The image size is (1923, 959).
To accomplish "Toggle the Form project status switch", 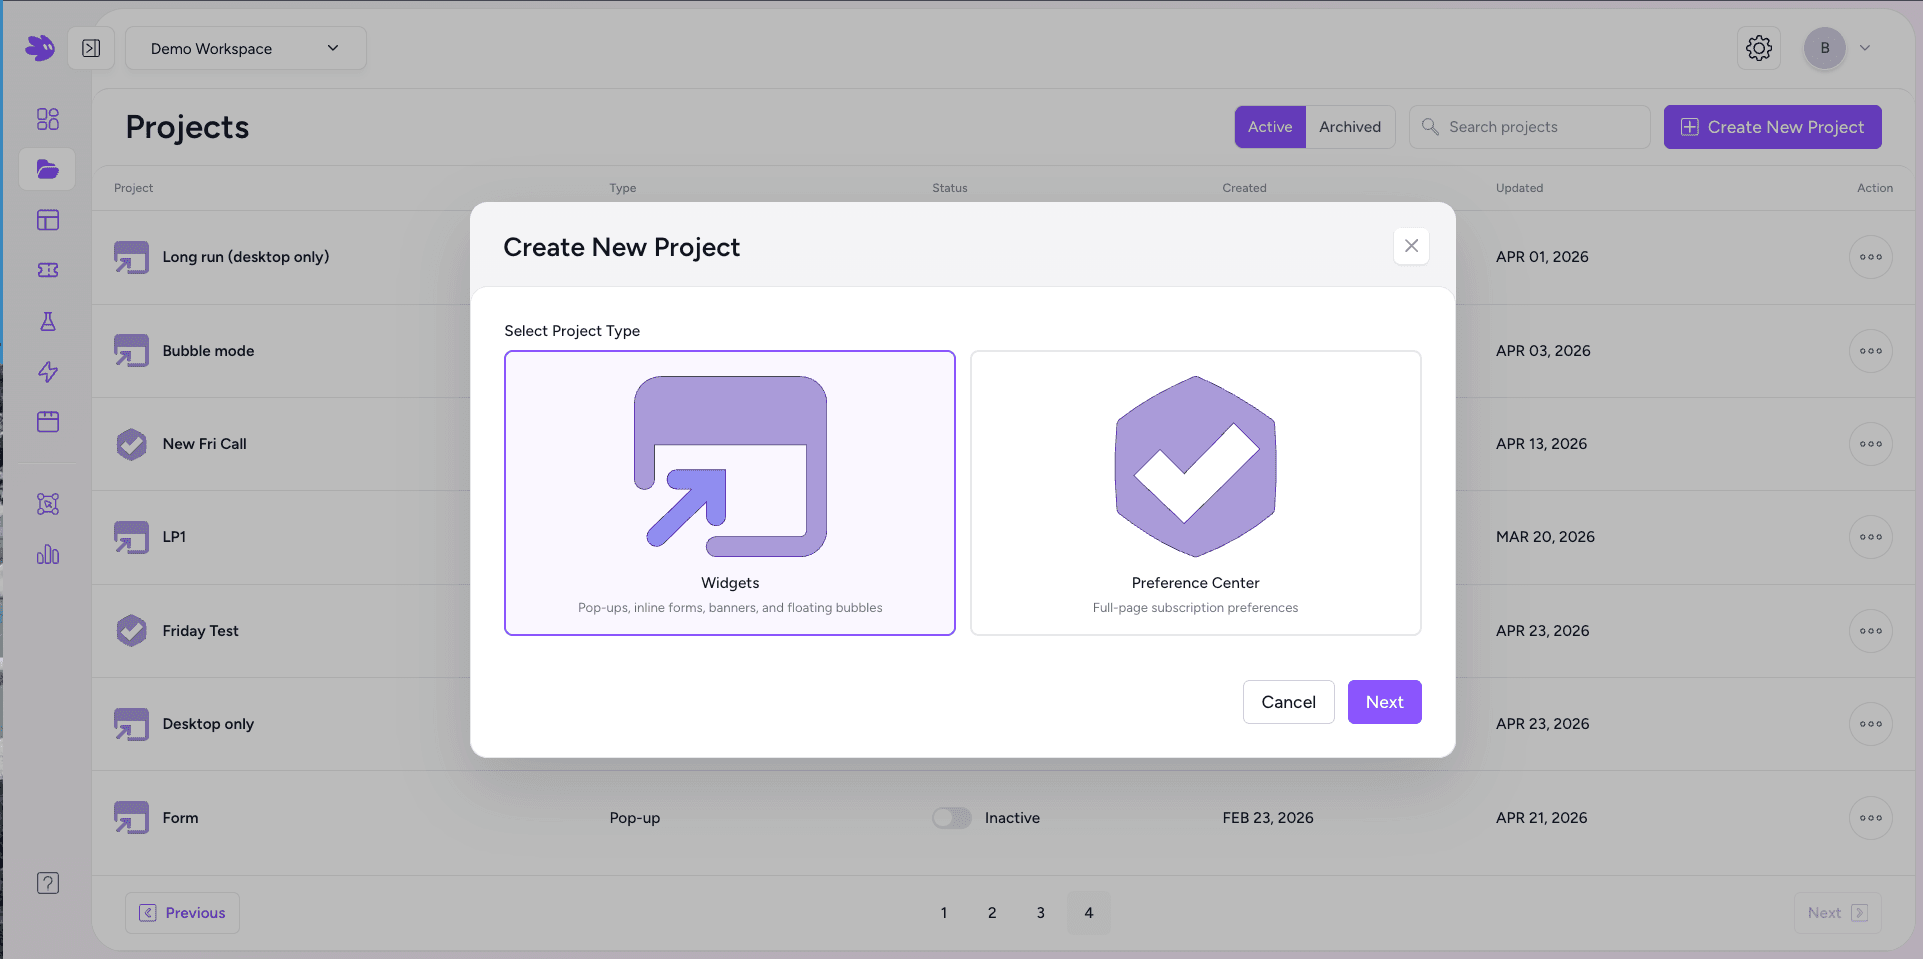I will pyautogui.click(x=952, y=818).
